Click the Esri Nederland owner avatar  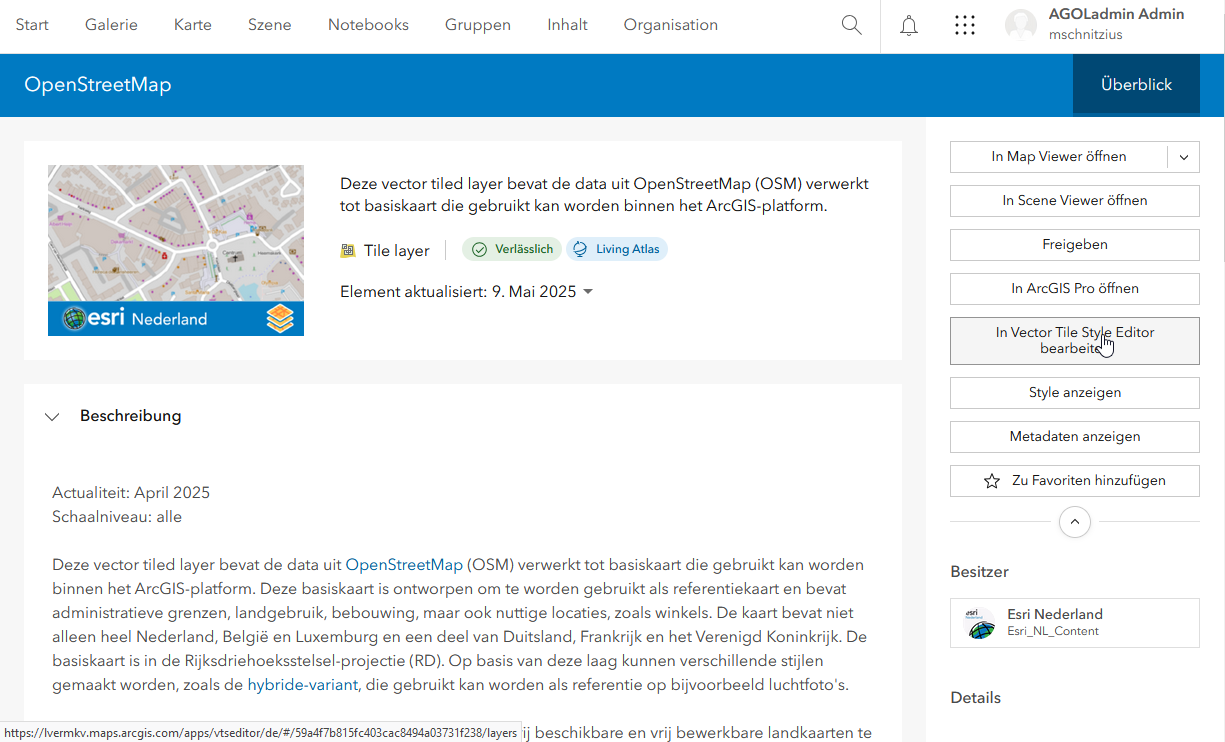[x=979, y=623]
